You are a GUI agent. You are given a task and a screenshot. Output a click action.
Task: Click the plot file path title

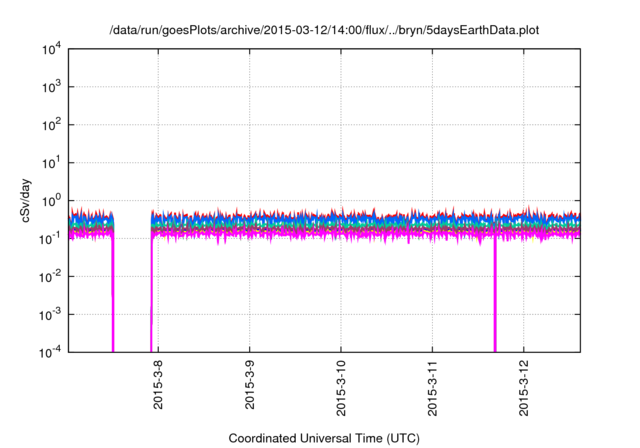pyautogui.click(x=324, y=31)
